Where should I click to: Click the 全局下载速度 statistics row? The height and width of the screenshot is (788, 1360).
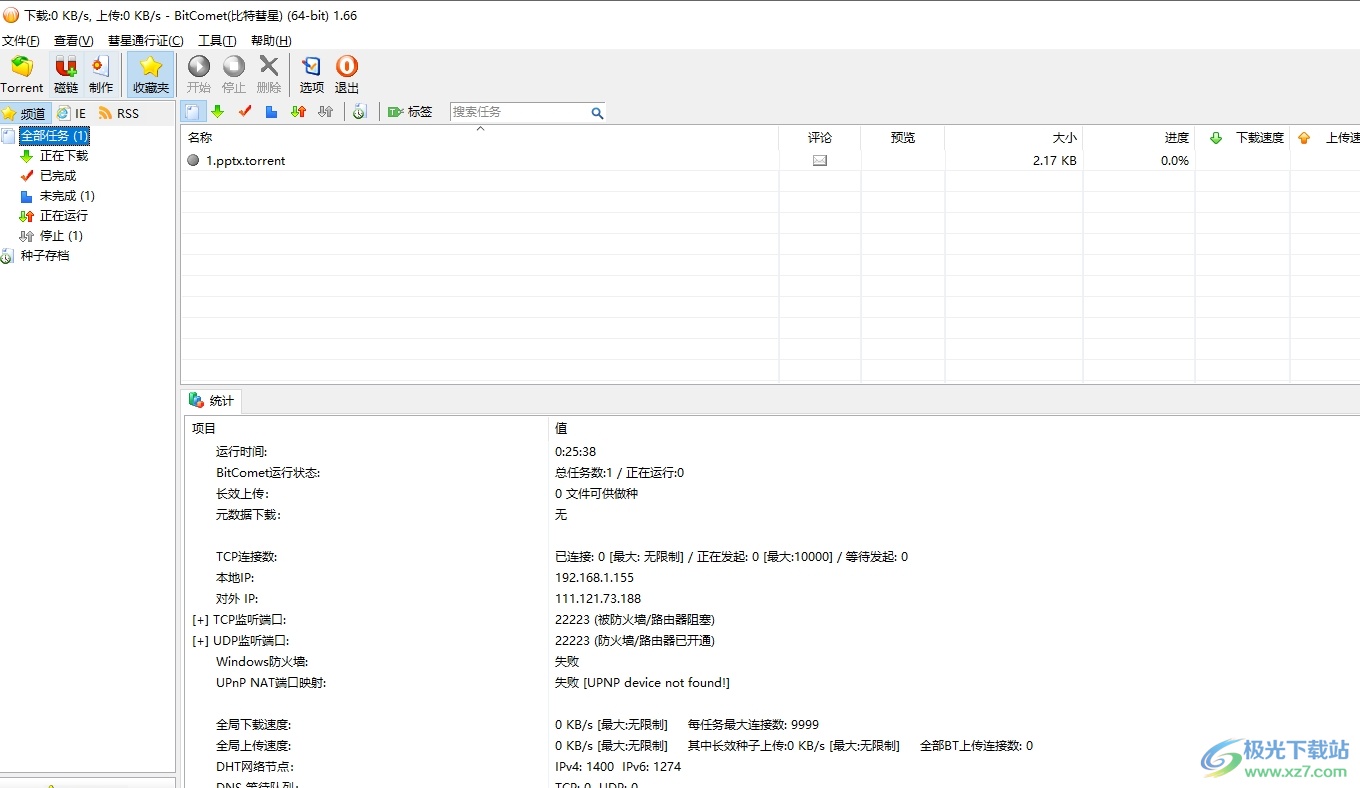tap(770, 725)
